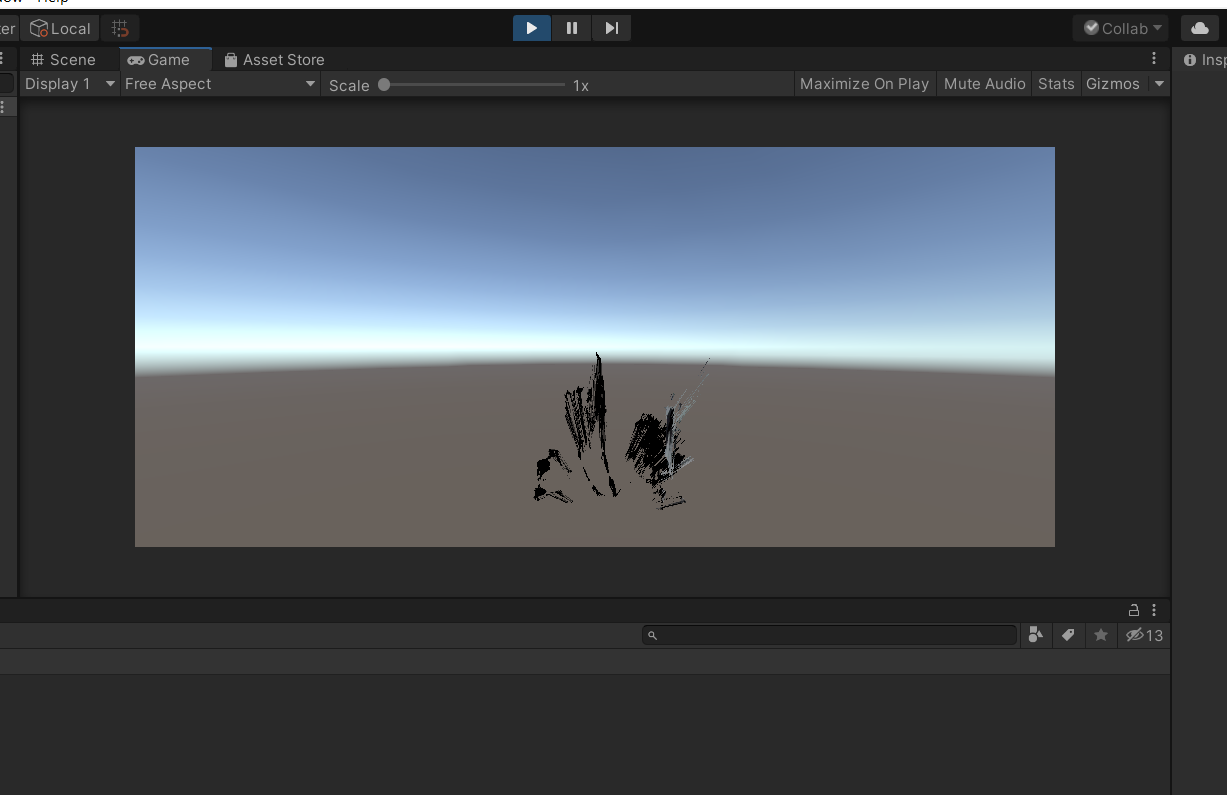Switch to the Scene tab
The height and width of the screenshot is (795, 1227).
coord(64,60)
